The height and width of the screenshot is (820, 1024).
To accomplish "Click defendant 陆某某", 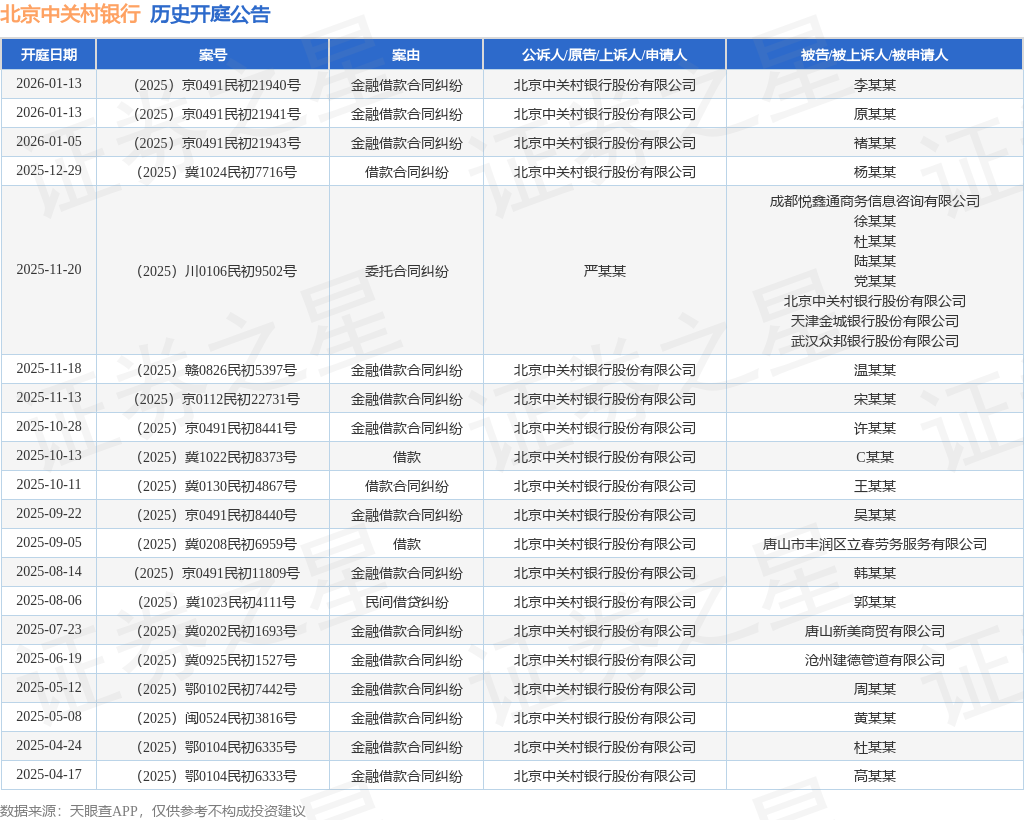I will [874, 261].
